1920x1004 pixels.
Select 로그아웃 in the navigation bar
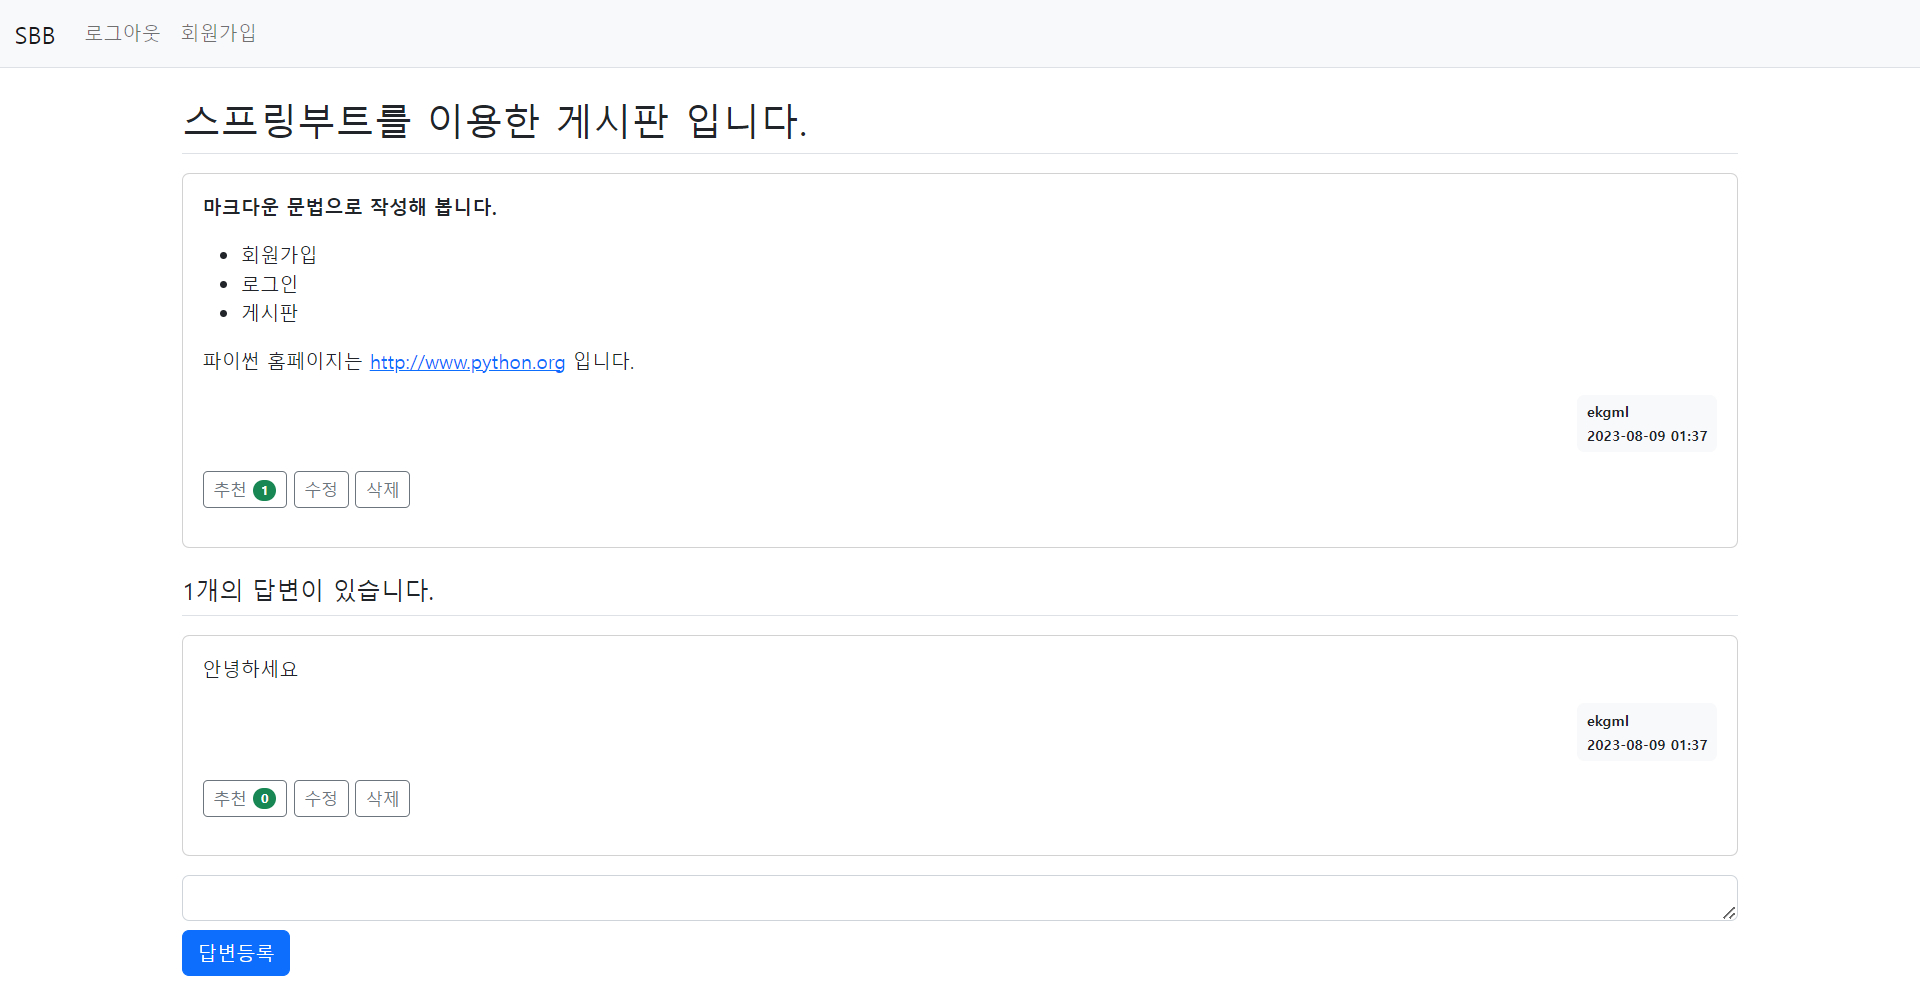(122, 33)
